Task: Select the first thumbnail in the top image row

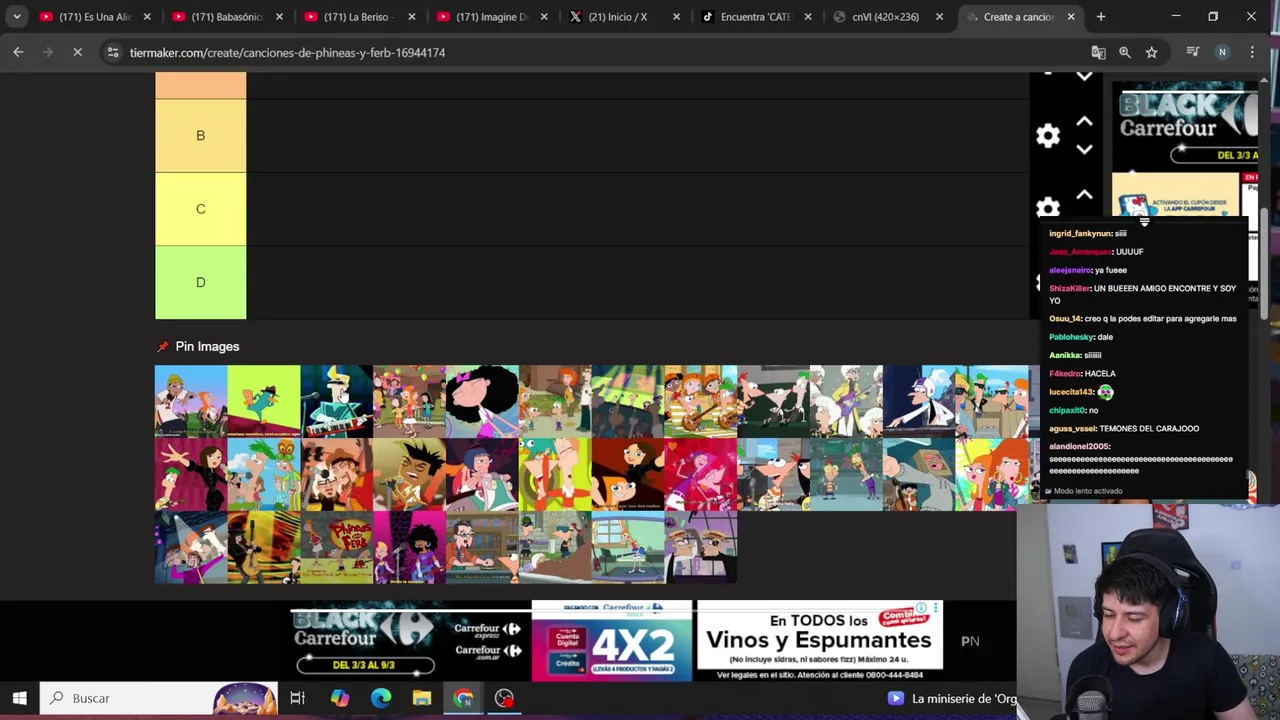Action: [190, 401]
